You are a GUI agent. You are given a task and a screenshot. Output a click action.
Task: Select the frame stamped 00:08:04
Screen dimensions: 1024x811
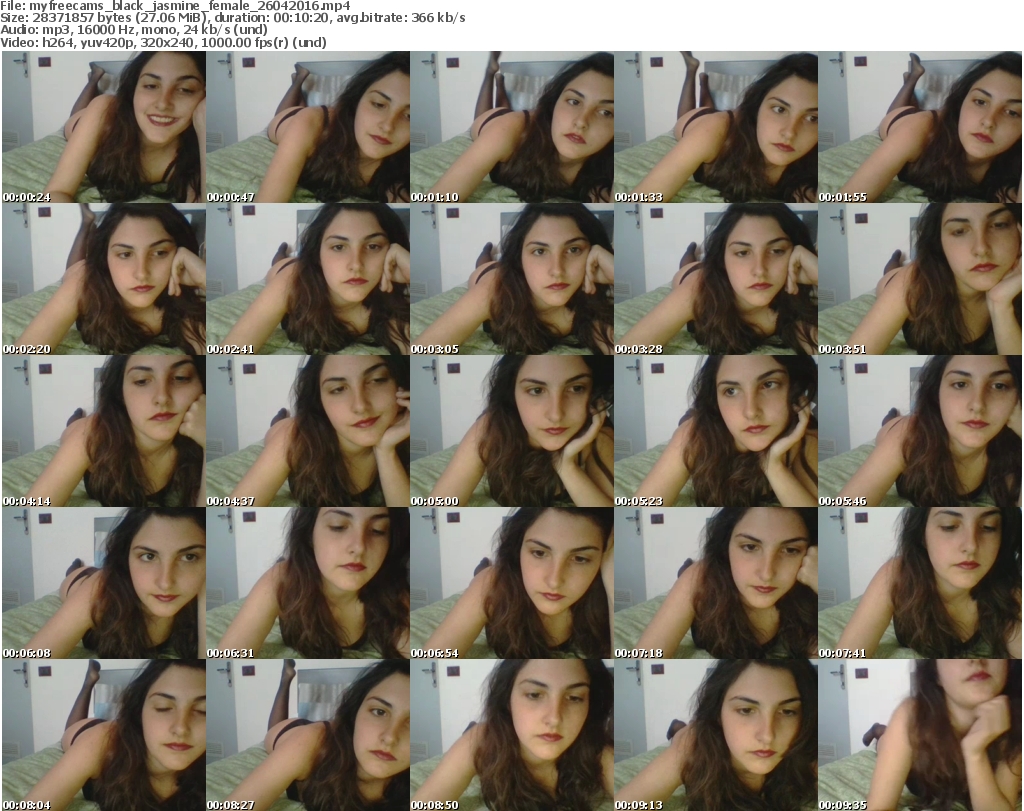pyautogui.click(x=104, y=735)
